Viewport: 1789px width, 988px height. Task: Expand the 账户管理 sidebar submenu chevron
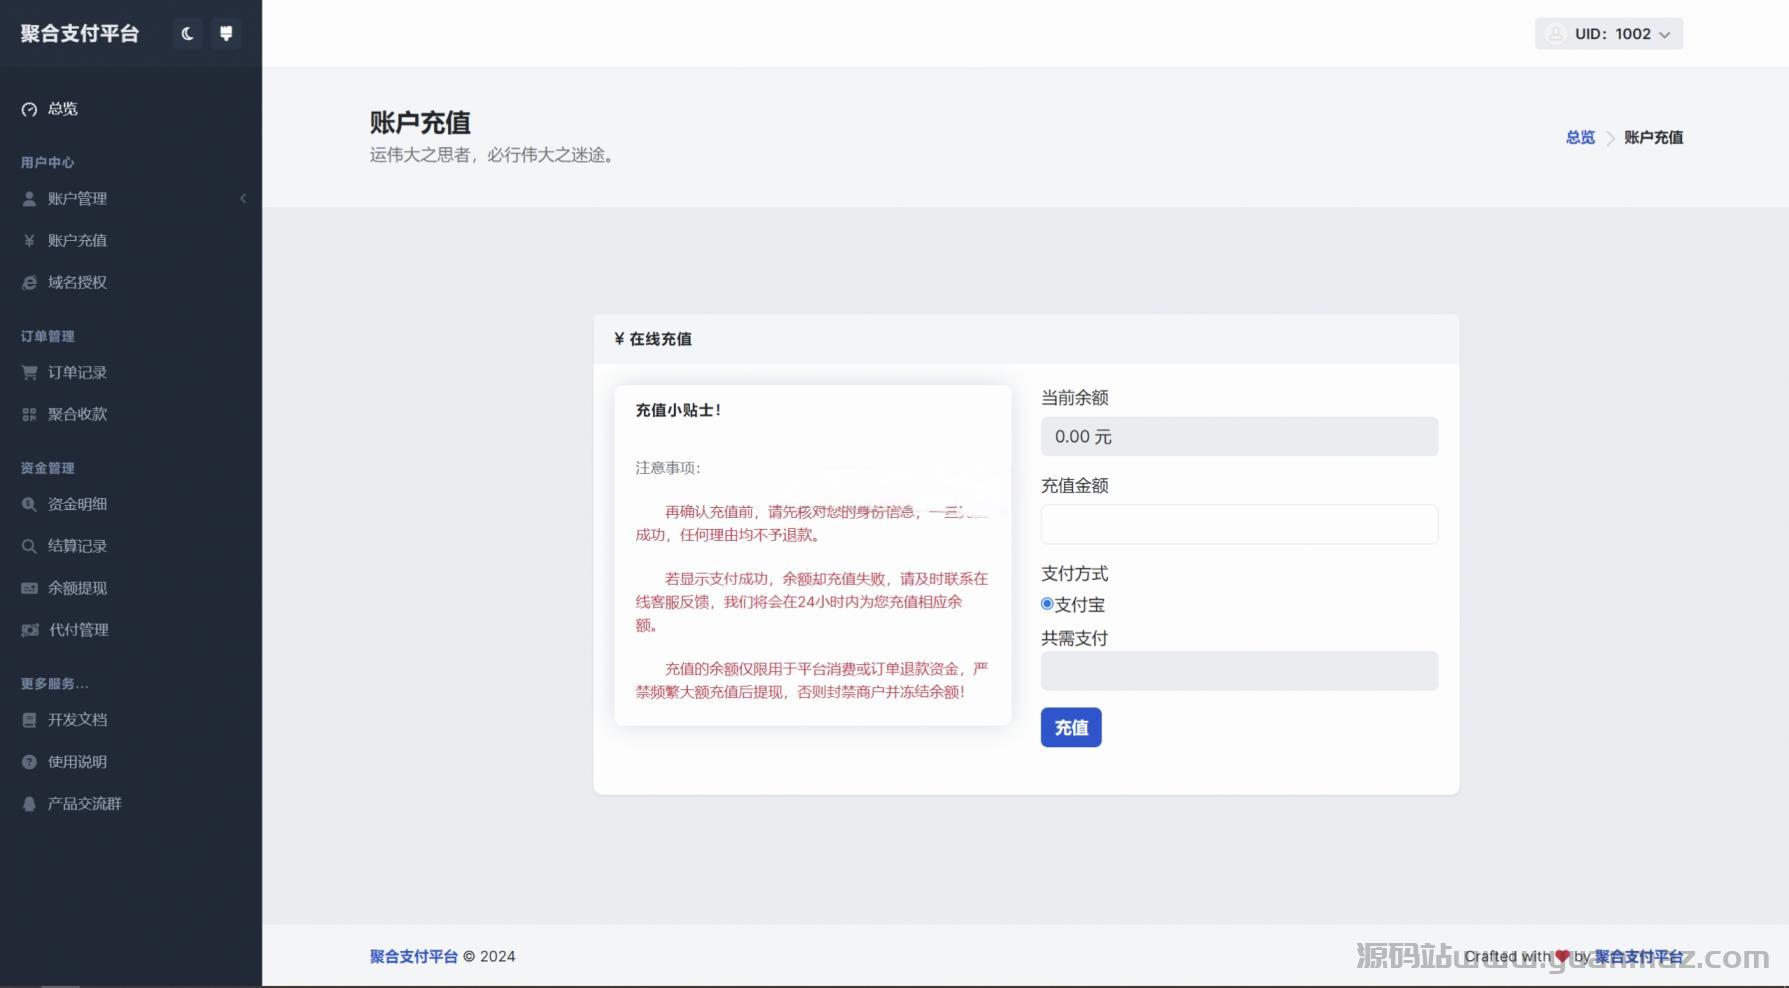coord(243,199)
